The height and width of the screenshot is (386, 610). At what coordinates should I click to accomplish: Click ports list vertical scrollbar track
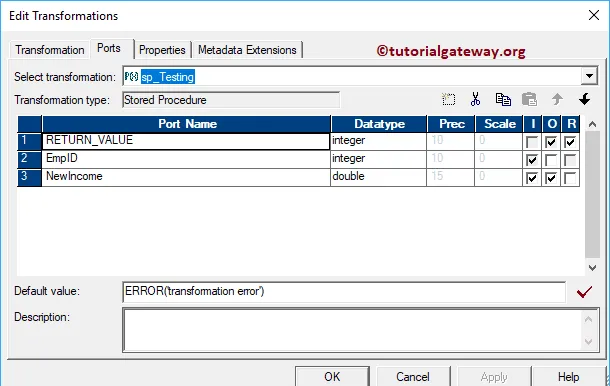pyautogui.click(x=592, y=195)
